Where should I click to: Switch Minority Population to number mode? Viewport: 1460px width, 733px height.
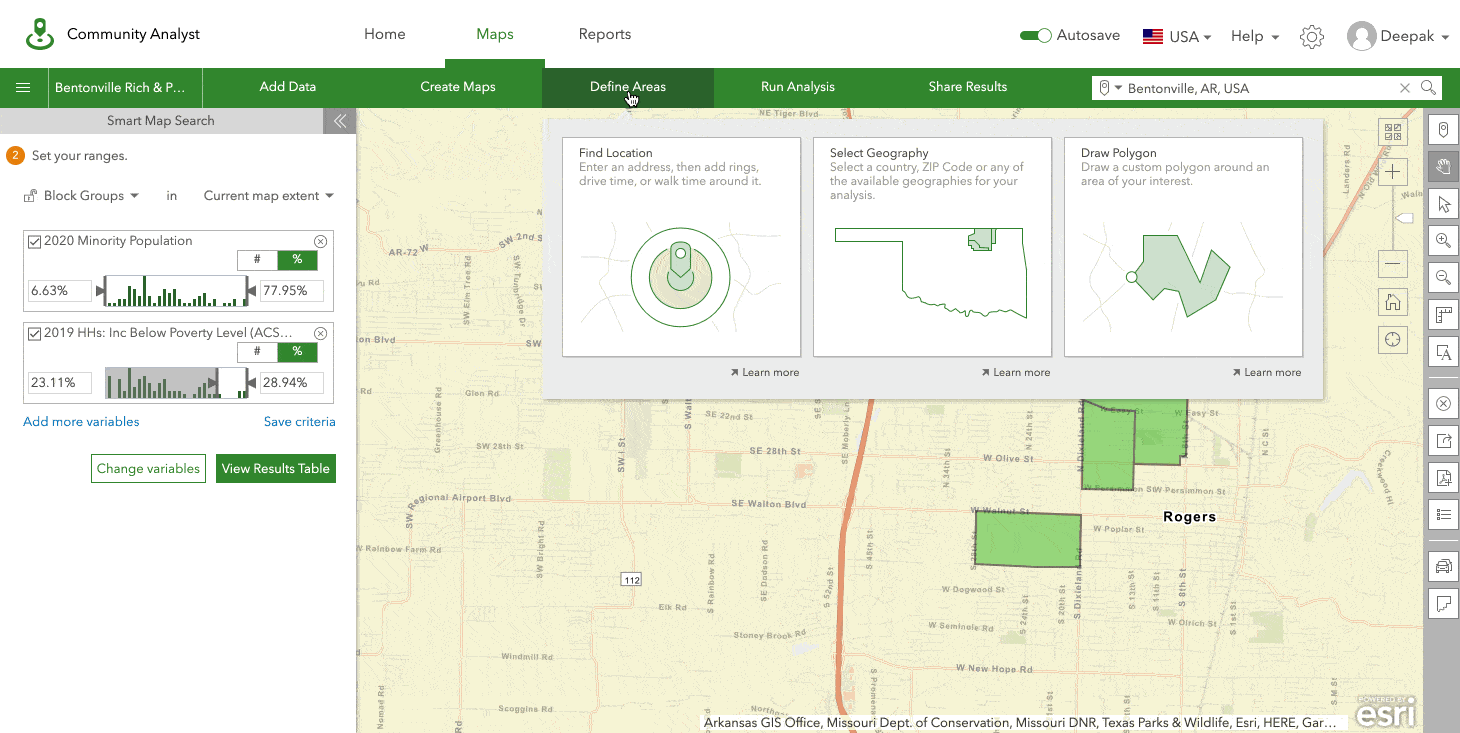[257, 260]
